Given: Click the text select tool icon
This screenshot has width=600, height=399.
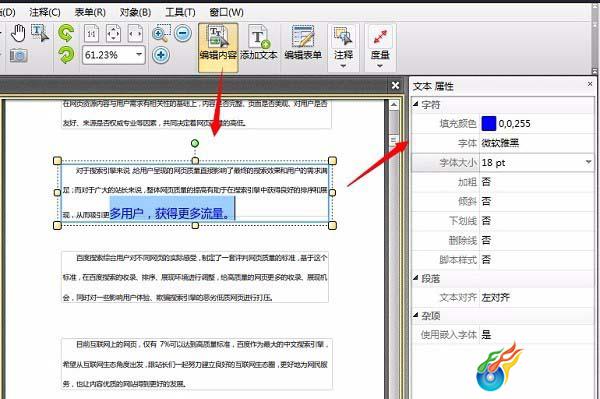Looking at the screenshot, I should [x=40, y=33].
